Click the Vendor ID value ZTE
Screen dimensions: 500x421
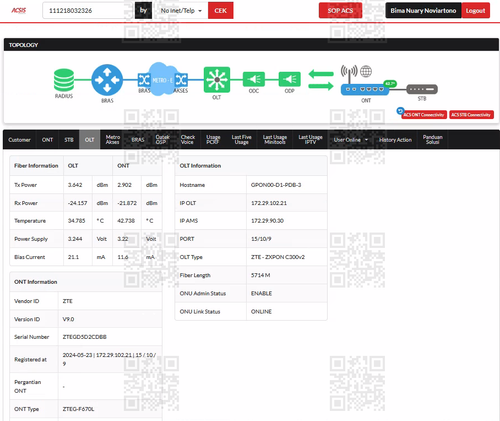[x=67, y=301]
